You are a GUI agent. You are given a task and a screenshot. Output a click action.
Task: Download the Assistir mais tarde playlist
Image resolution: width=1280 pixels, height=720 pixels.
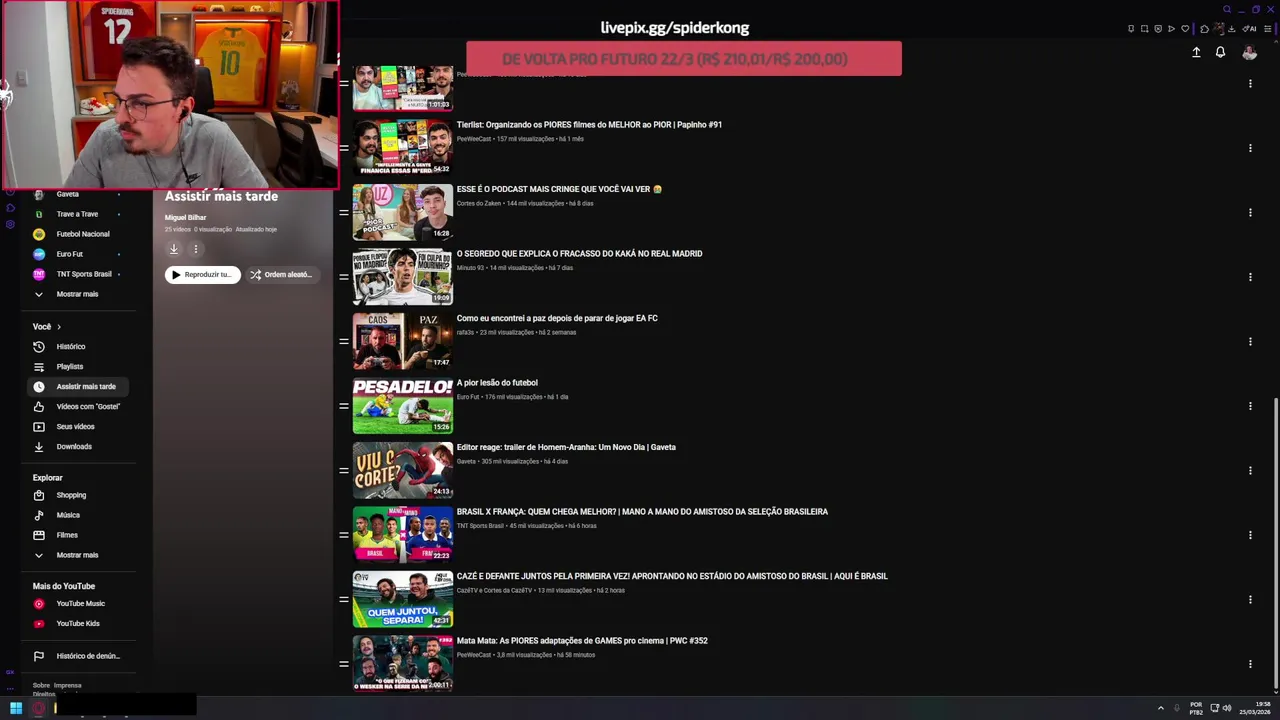point(173,249)
